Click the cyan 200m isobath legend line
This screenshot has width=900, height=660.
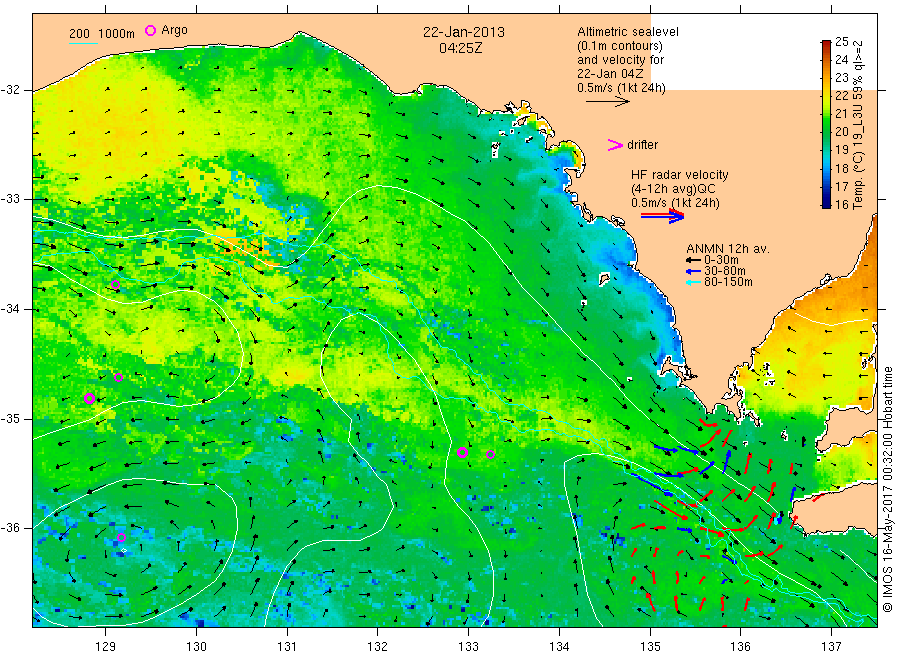coord(83,43)
